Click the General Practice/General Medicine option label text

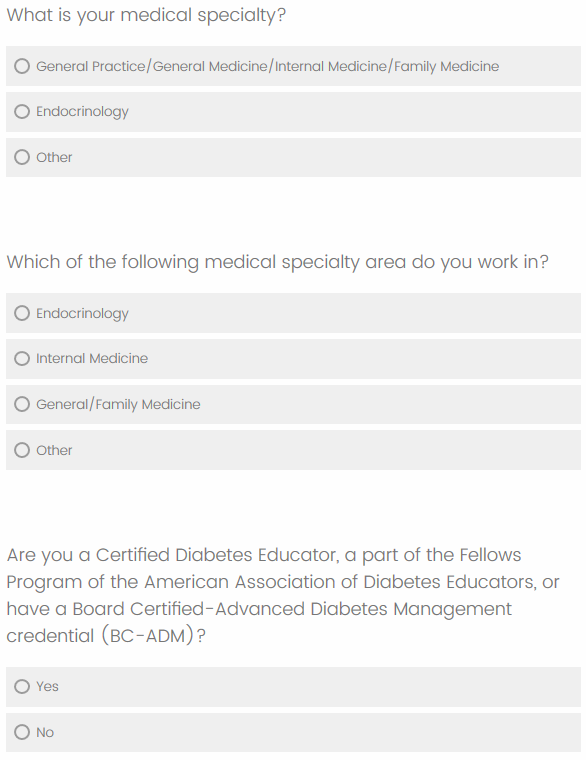[x=268, y=66]
